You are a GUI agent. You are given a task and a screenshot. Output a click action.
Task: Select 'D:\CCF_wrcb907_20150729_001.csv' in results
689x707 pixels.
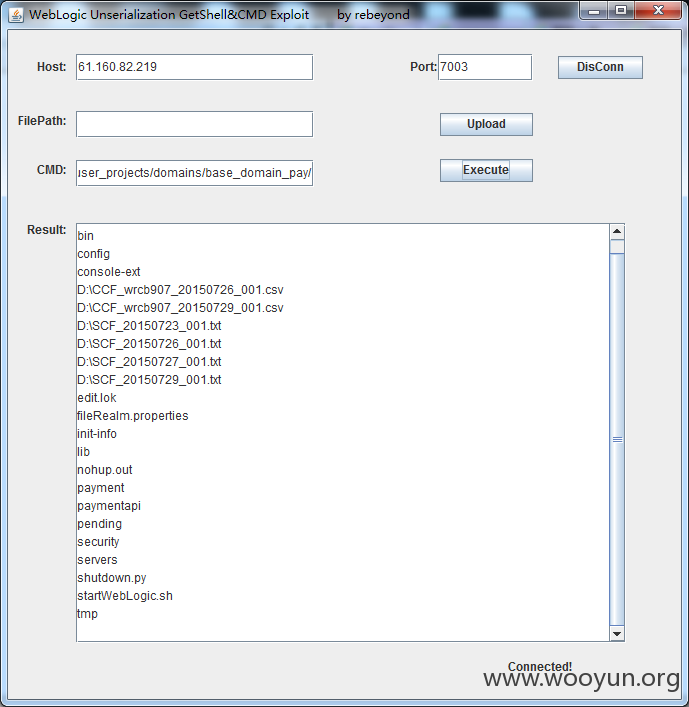click(180, 308)
